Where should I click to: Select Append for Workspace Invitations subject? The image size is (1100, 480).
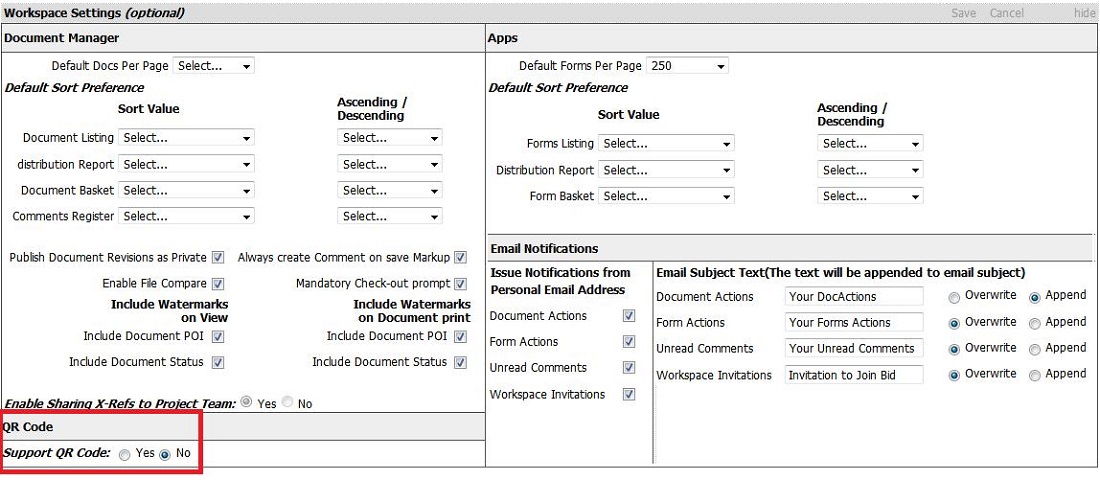(x=1035, y=375)
